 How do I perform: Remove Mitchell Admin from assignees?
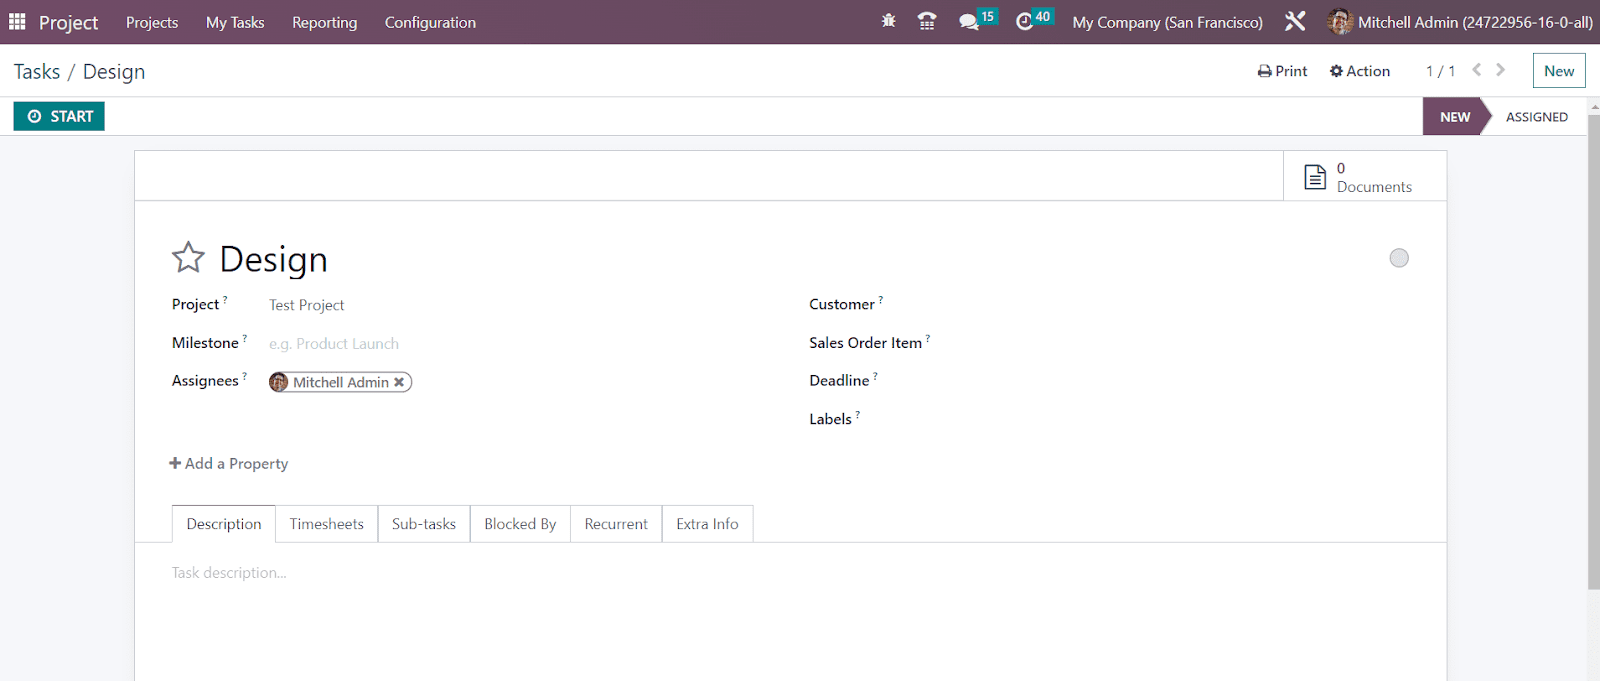(399, 382)
